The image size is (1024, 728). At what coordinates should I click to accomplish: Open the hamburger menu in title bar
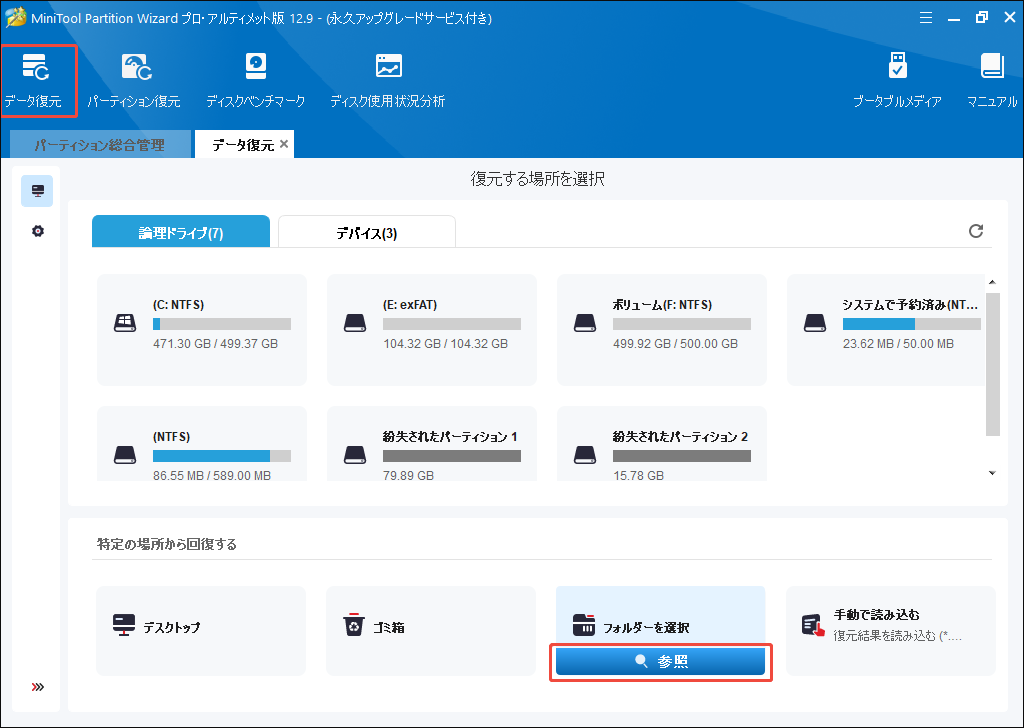tap(925, 18)
